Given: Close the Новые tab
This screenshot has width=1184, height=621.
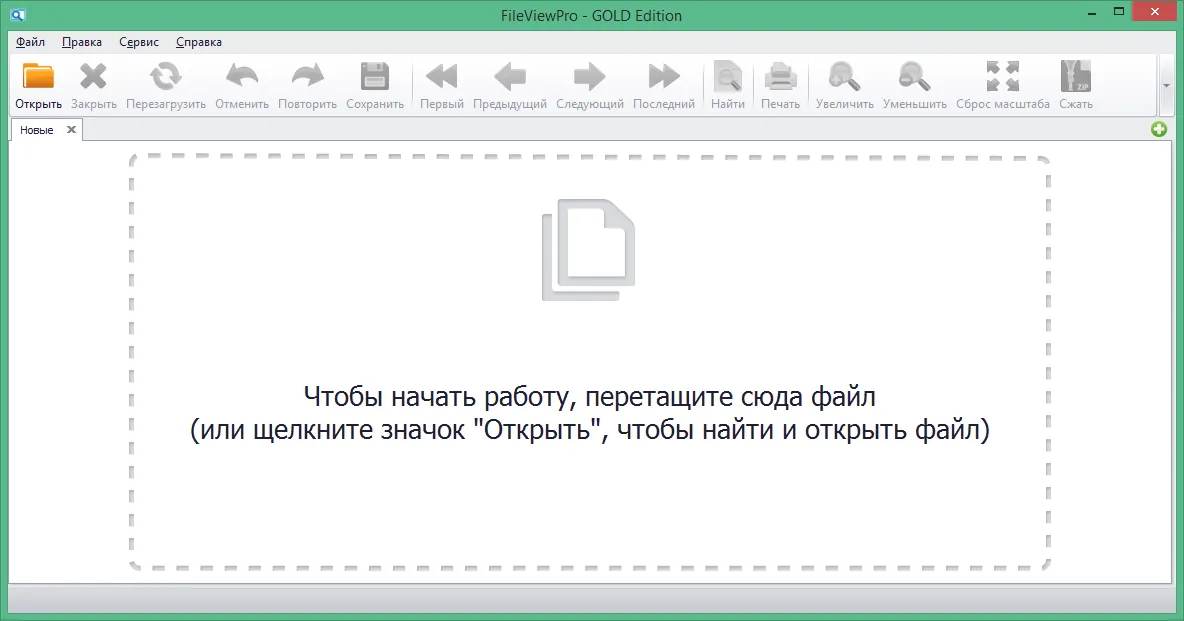Looking at the screenshot, I should (71, 129).
